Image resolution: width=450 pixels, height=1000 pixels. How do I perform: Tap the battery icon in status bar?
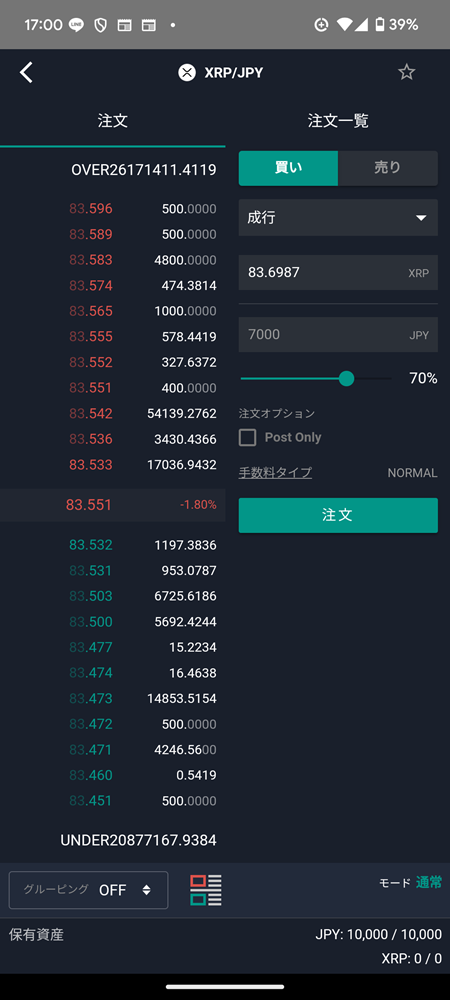(x=380, y=25)
